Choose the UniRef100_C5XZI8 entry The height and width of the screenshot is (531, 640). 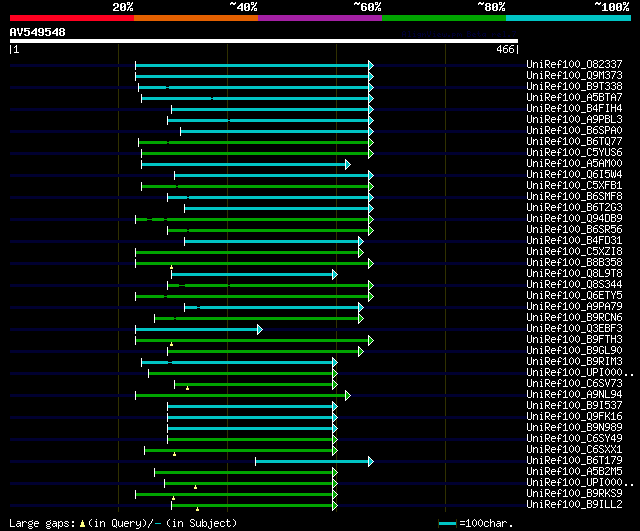574,252
